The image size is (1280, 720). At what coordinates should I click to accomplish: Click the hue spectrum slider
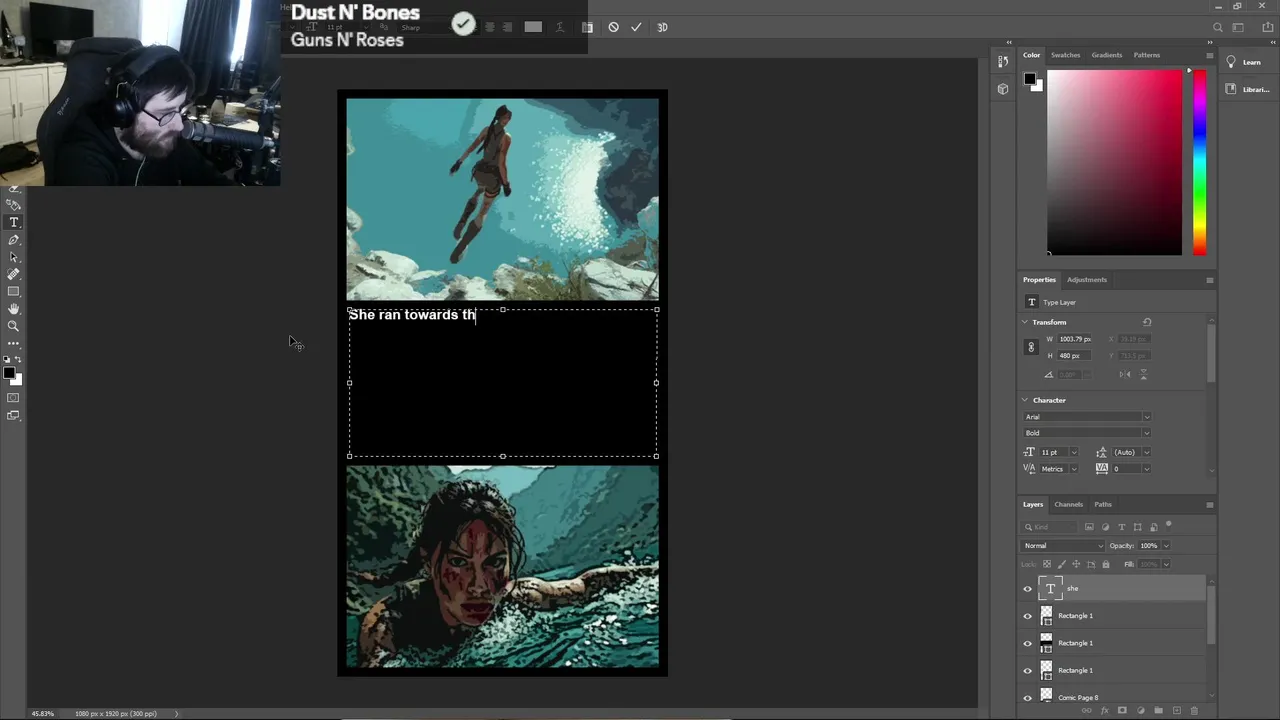pos(1199,162)
